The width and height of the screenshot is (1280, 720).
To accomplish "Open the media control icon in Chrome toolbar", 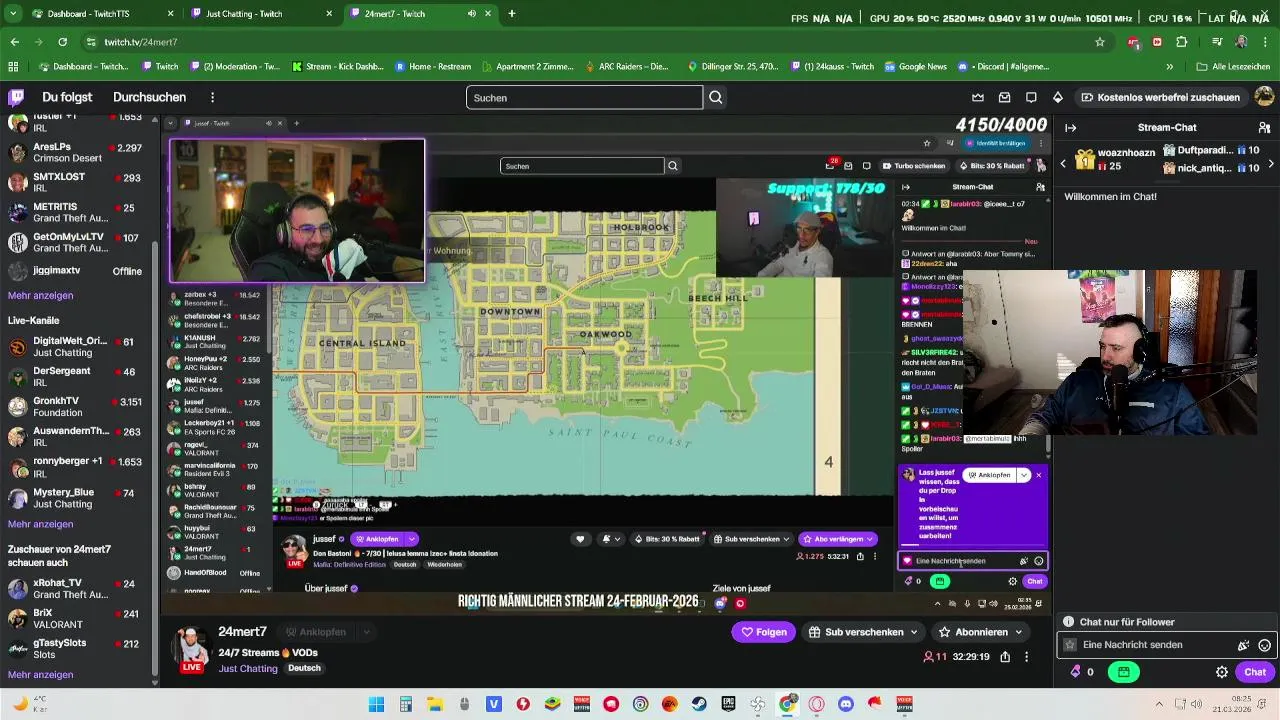I will pos(1217,42).
